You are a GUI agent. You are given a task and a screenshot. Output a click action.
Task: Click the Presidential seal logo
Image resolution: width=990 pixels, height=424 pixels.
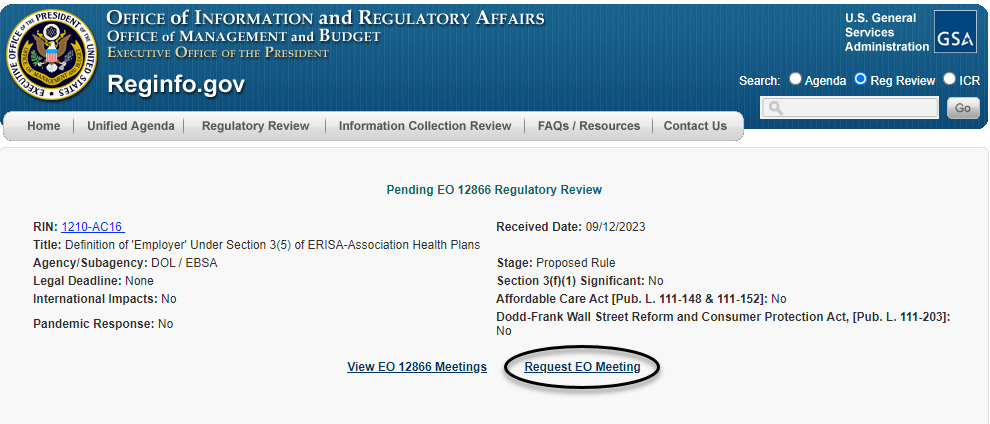(x=50, y=53)
